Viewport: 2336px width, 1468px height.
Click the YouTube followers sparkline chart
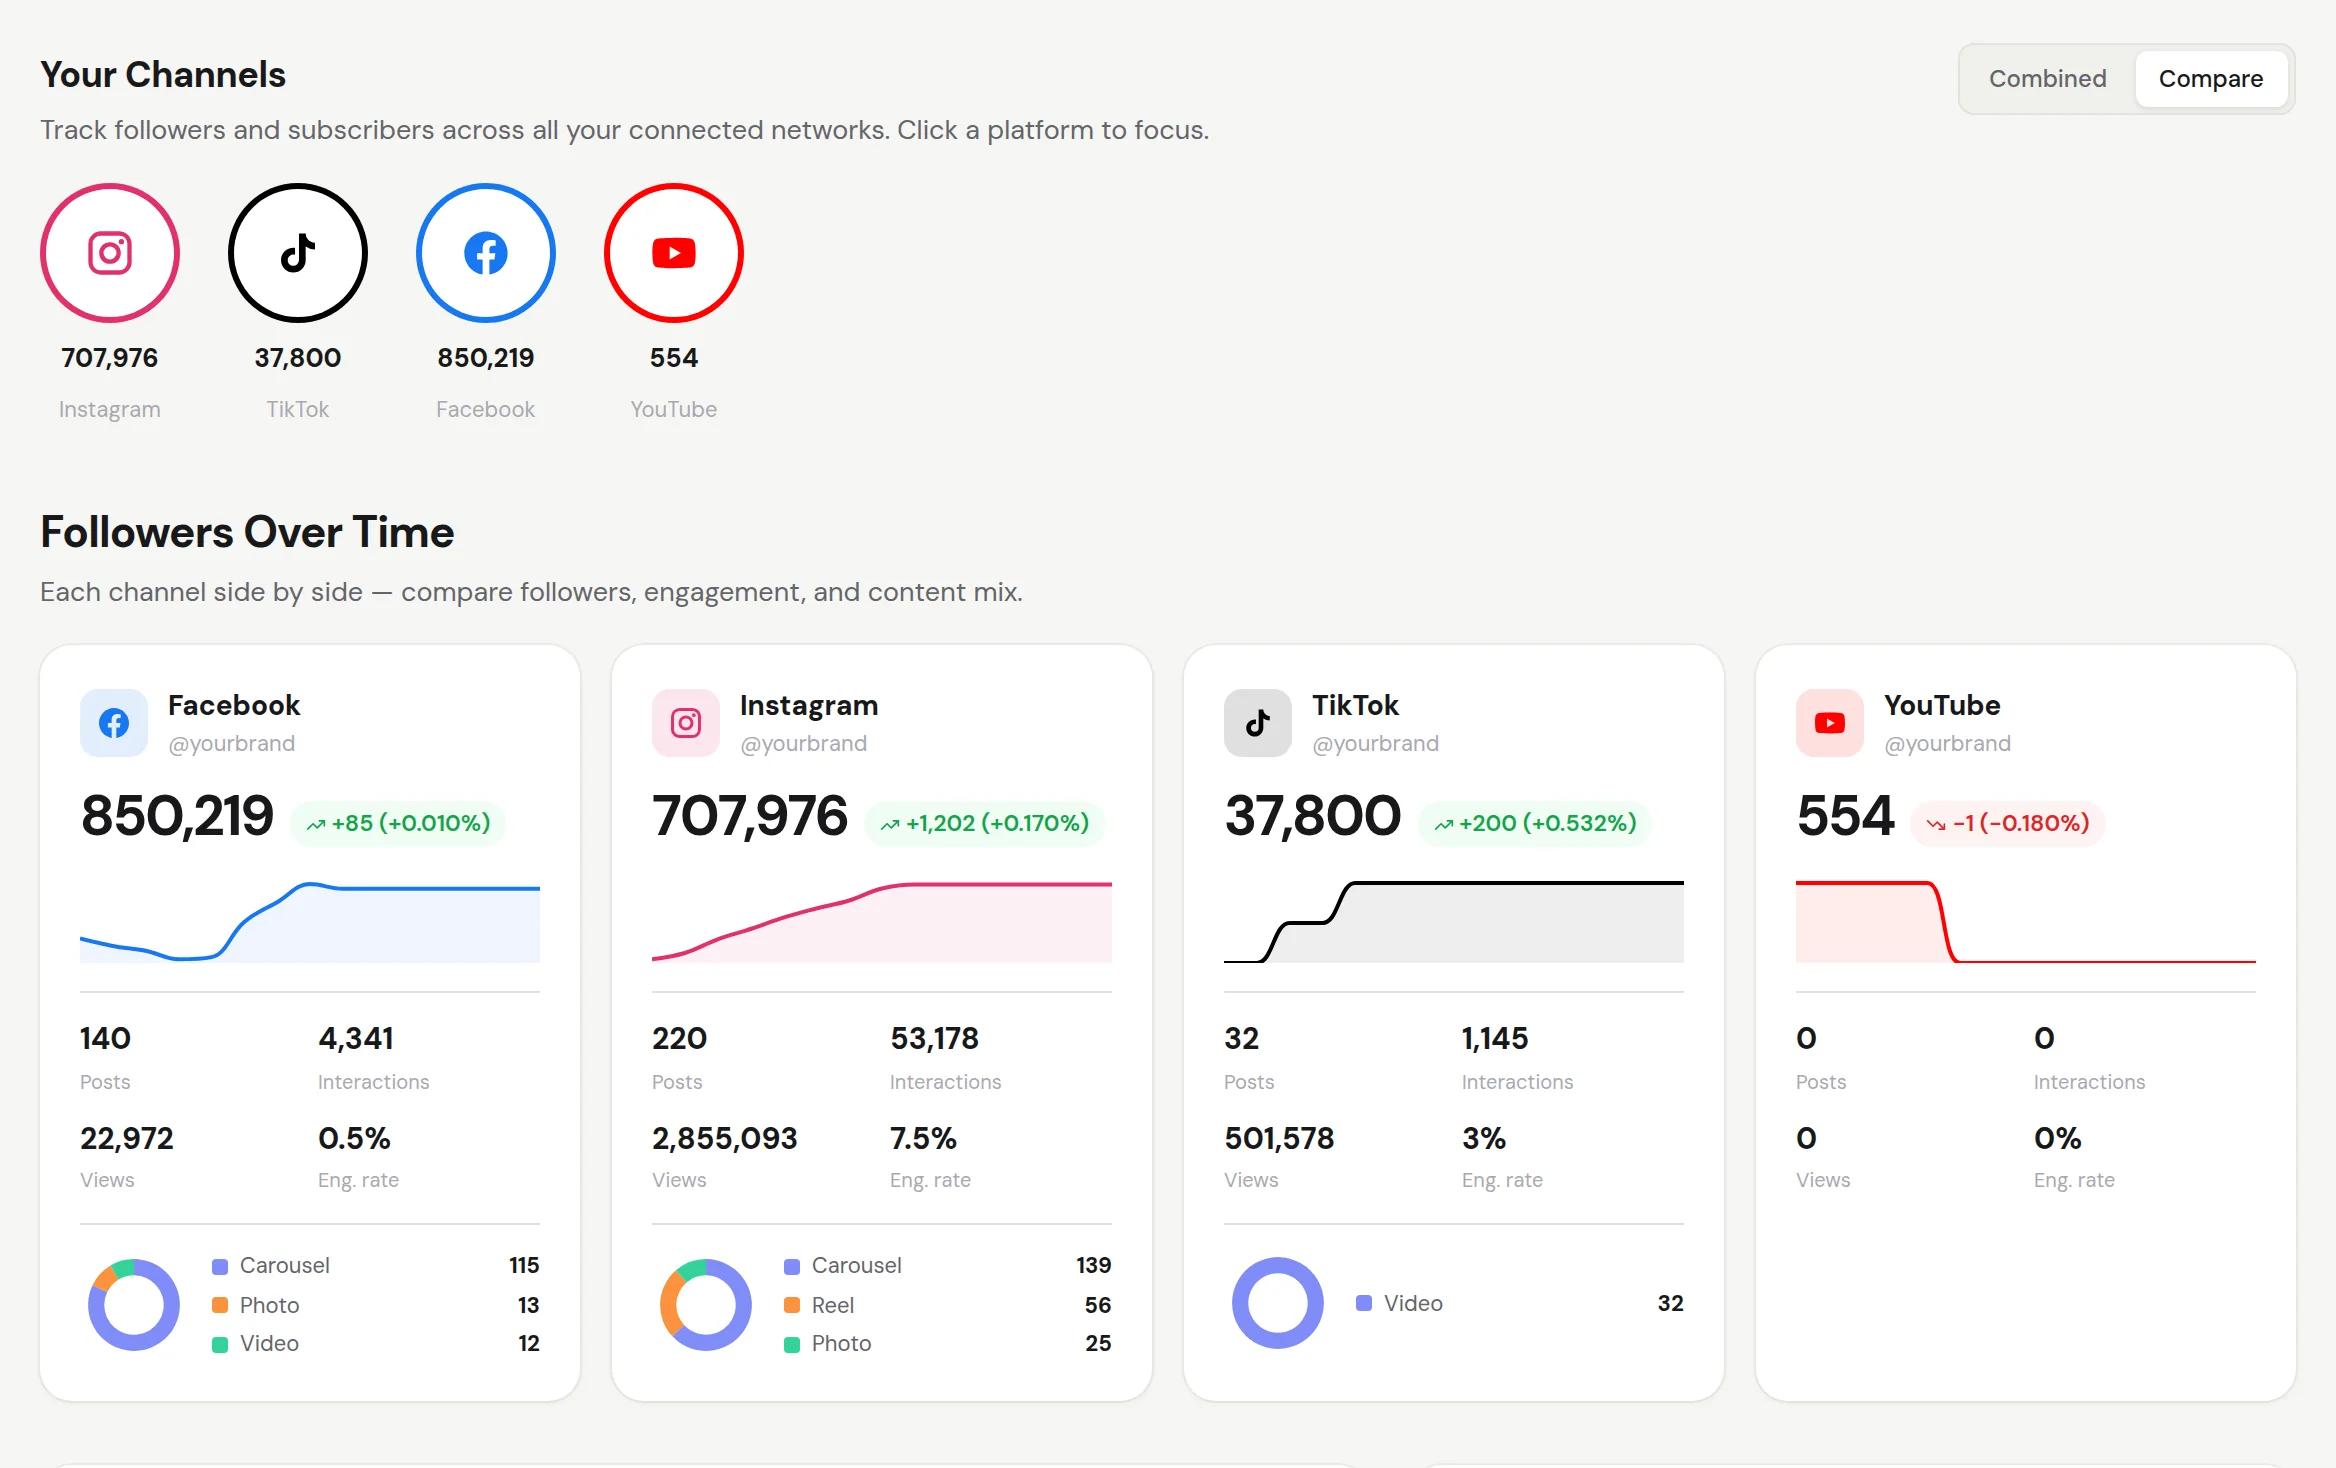pos(2026,921)
